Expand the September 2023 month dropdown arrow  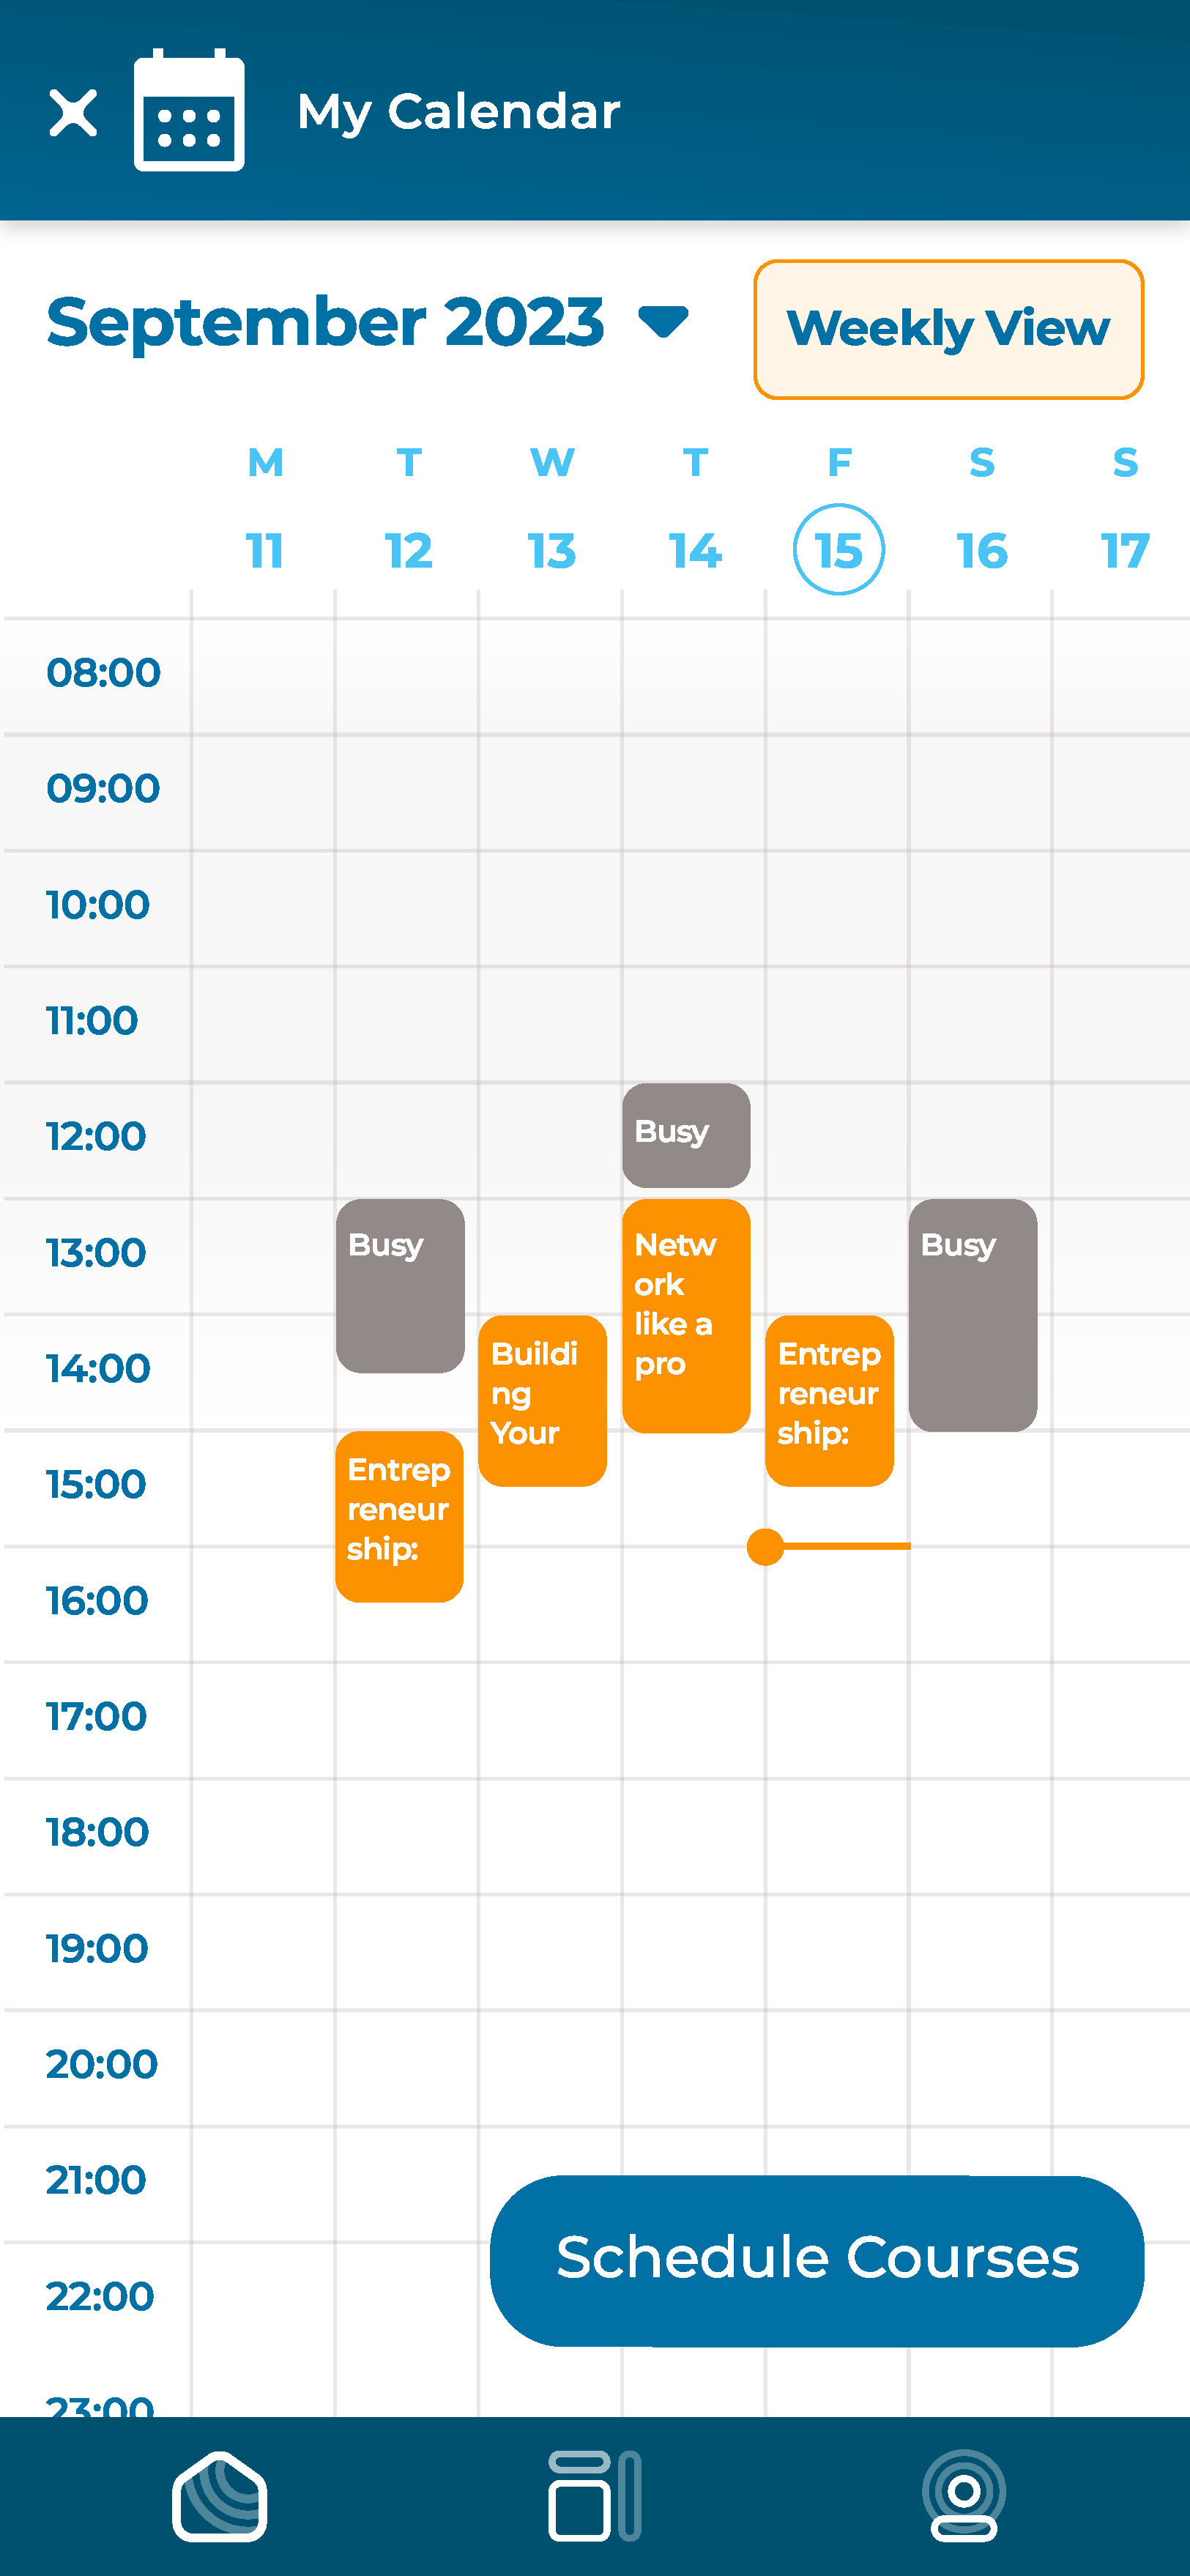pos(663,322)
